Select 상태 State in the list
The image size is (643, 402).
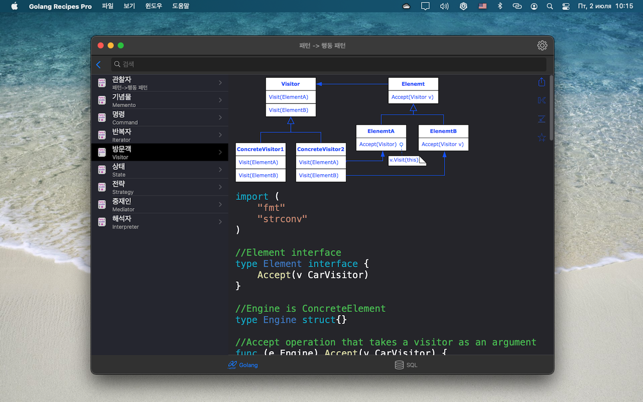tap(160, 170)
